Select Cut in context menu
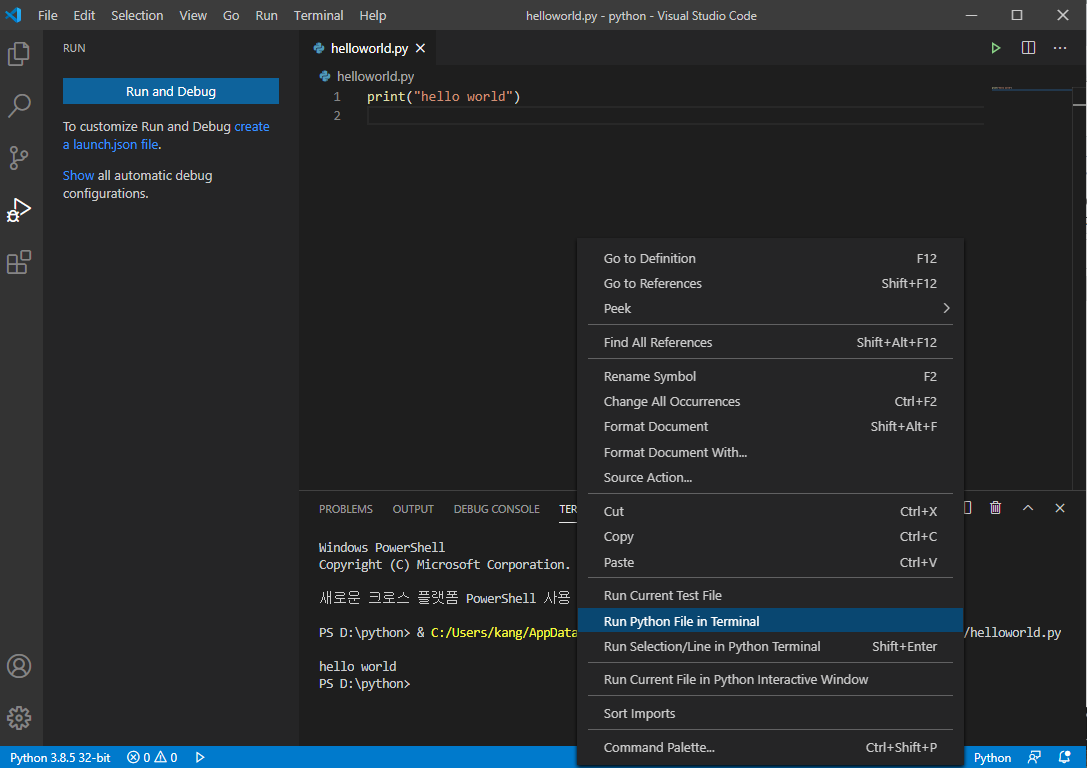The image size is (1087, 768). (x=770, y=512)
